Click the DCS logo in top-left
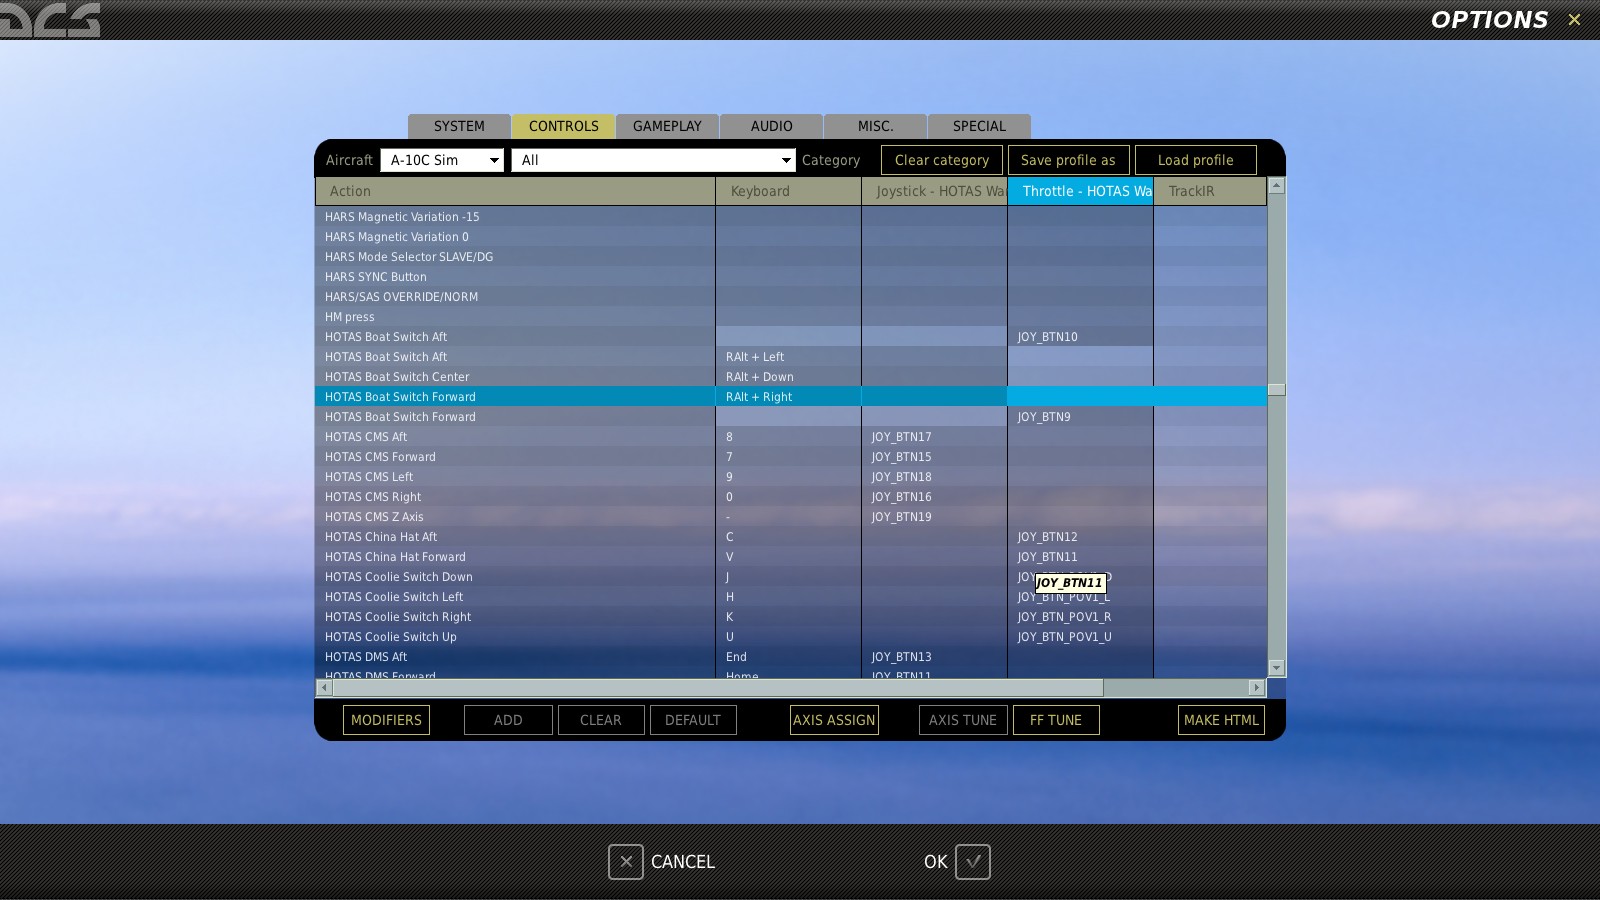The height and width of the screenshot is (900, 1600). tap(50, 19)
